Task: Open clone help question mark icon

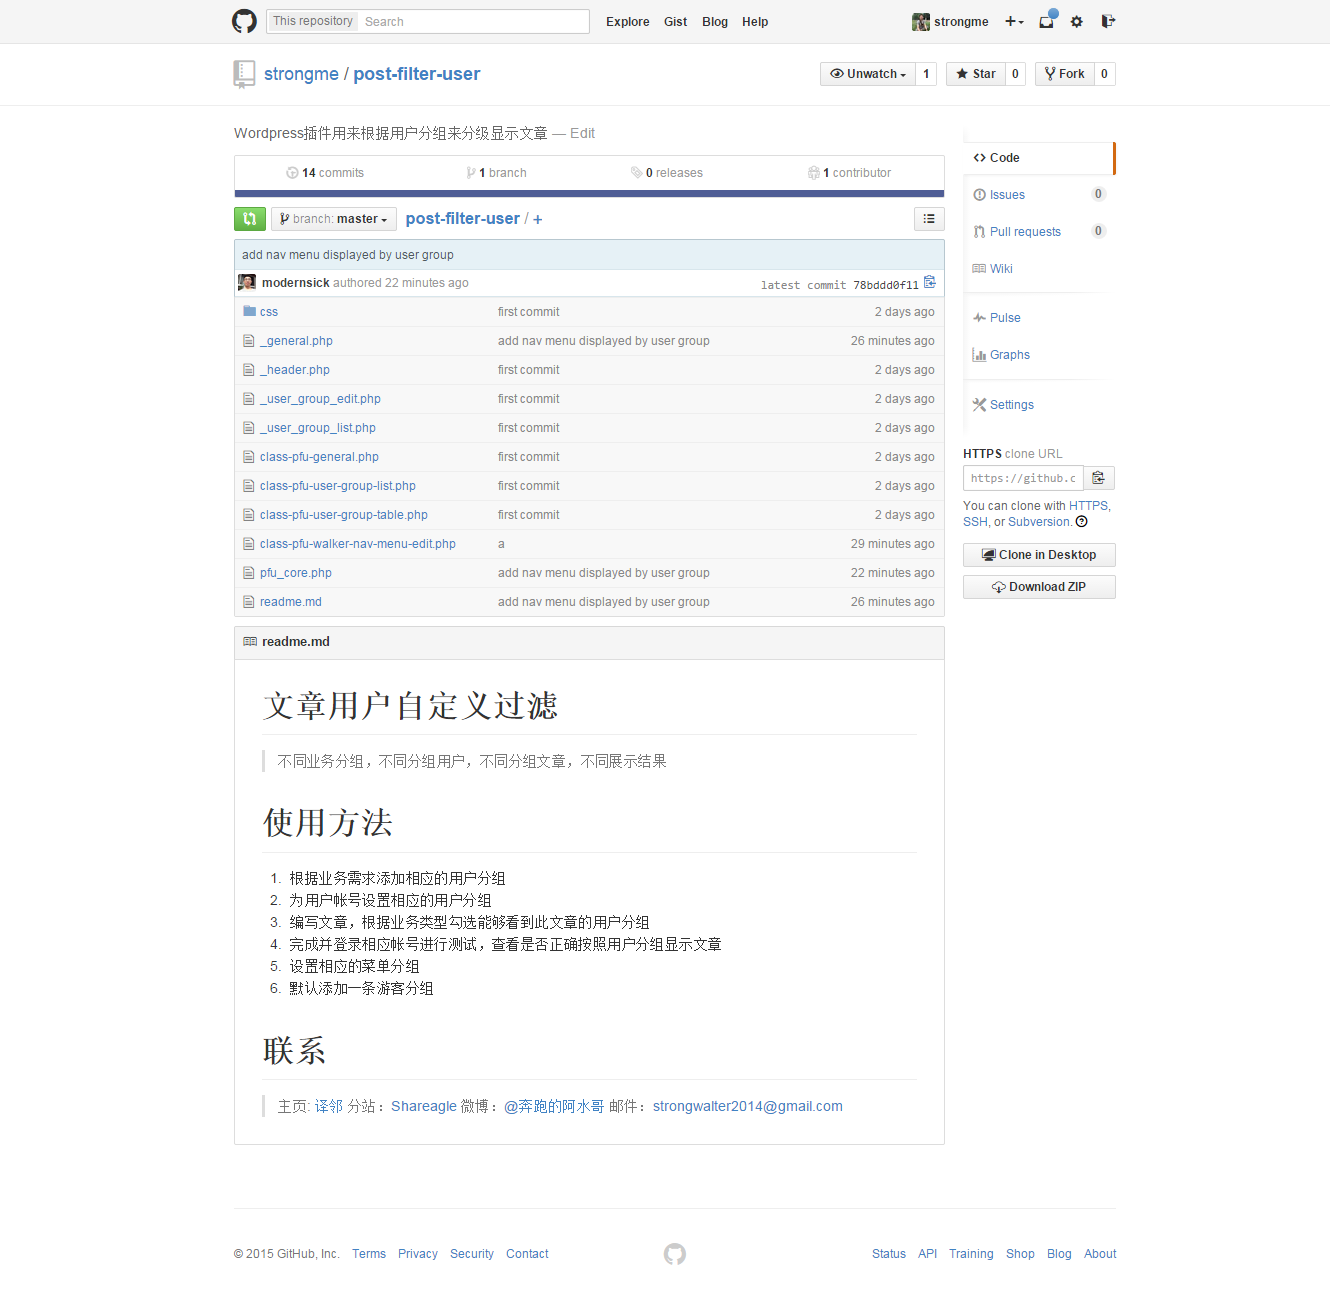Action: click(x=1081, y=522)
